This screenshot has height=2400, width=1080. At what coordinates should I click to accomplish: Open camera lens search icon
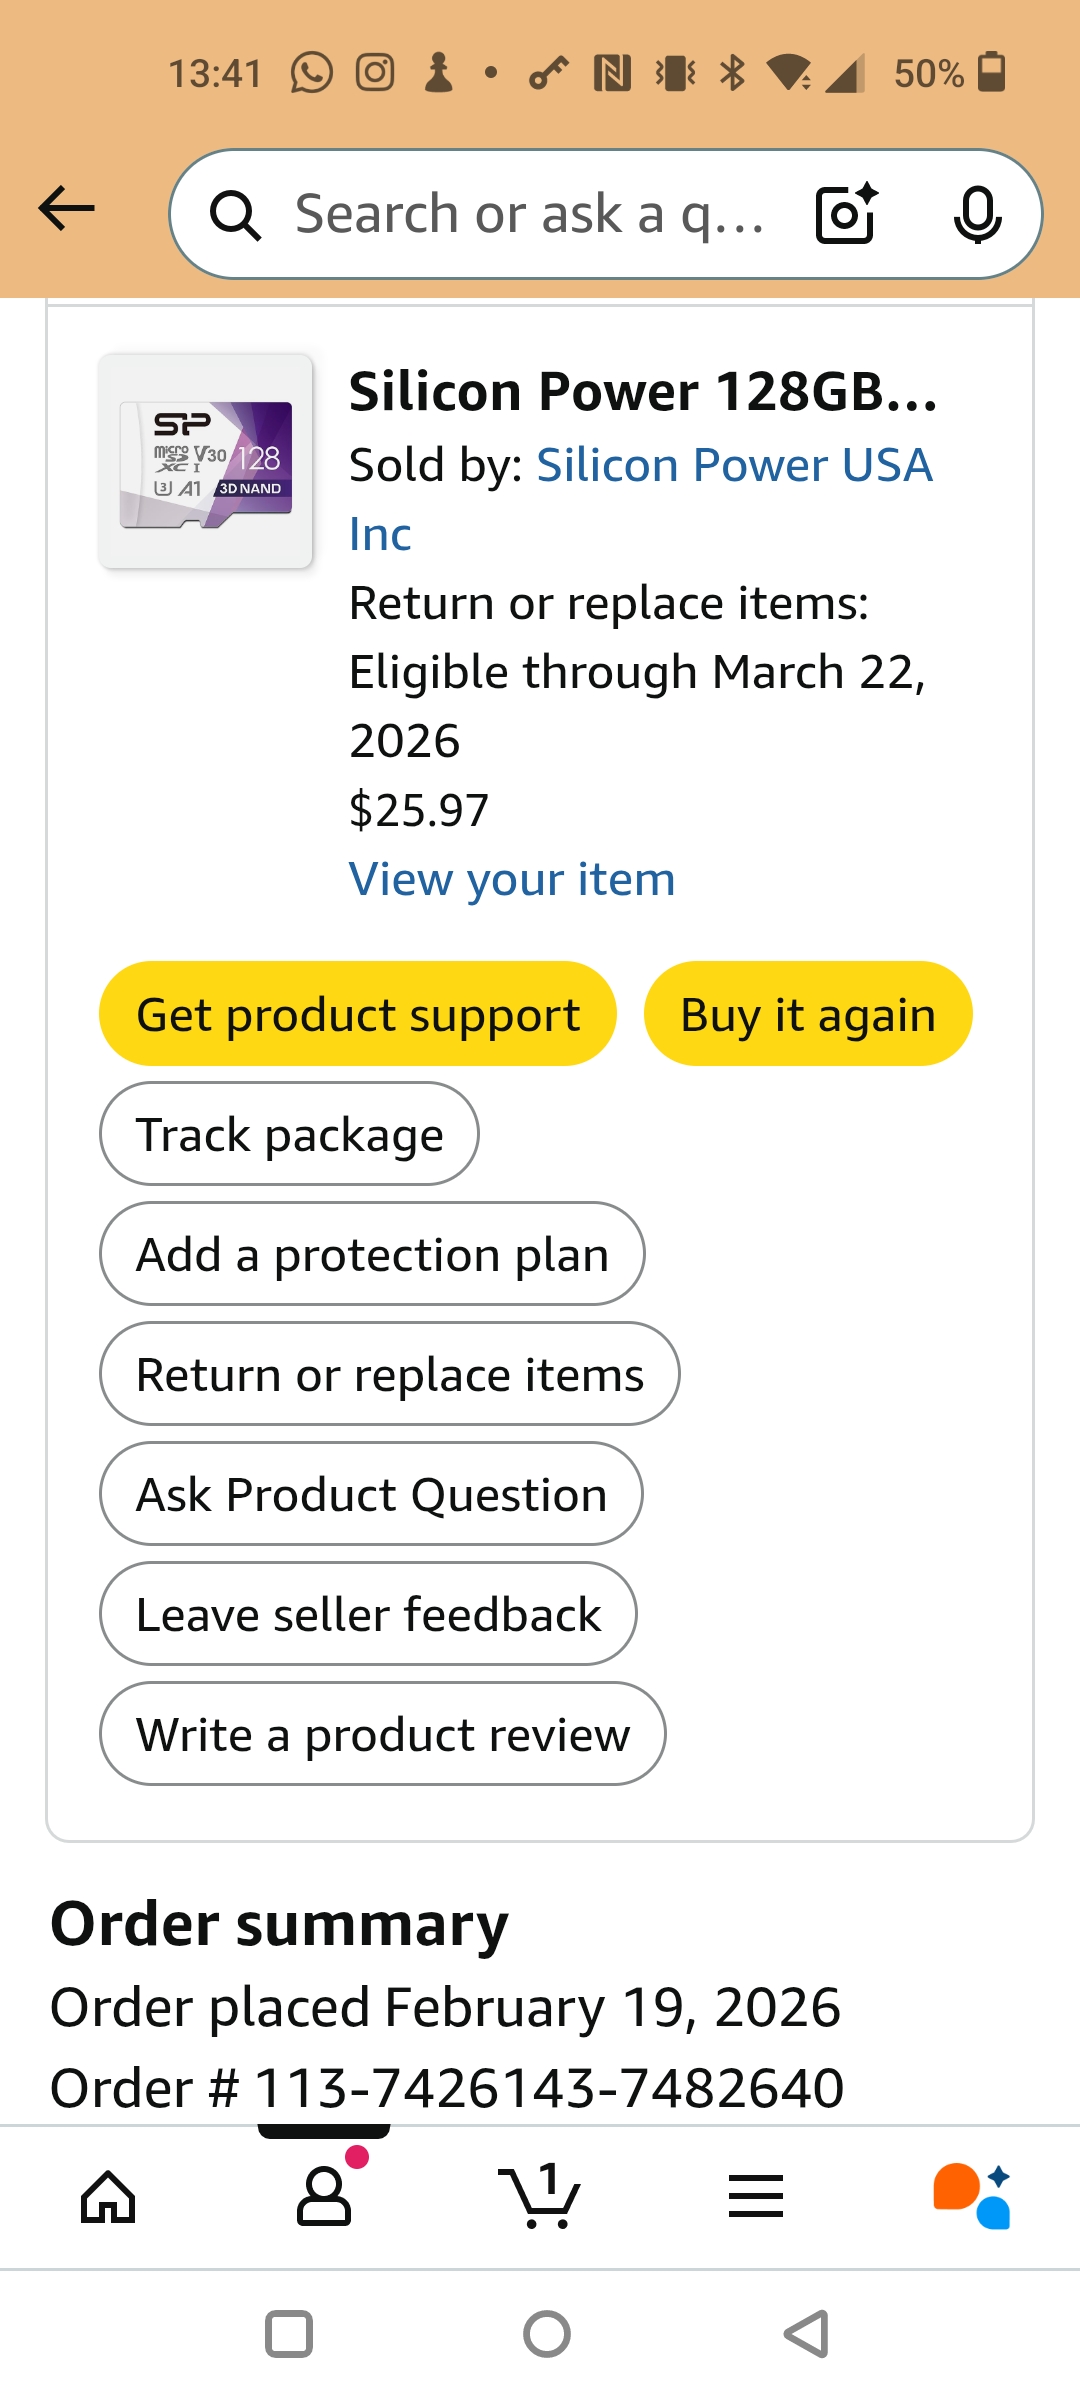coord(846,214)
